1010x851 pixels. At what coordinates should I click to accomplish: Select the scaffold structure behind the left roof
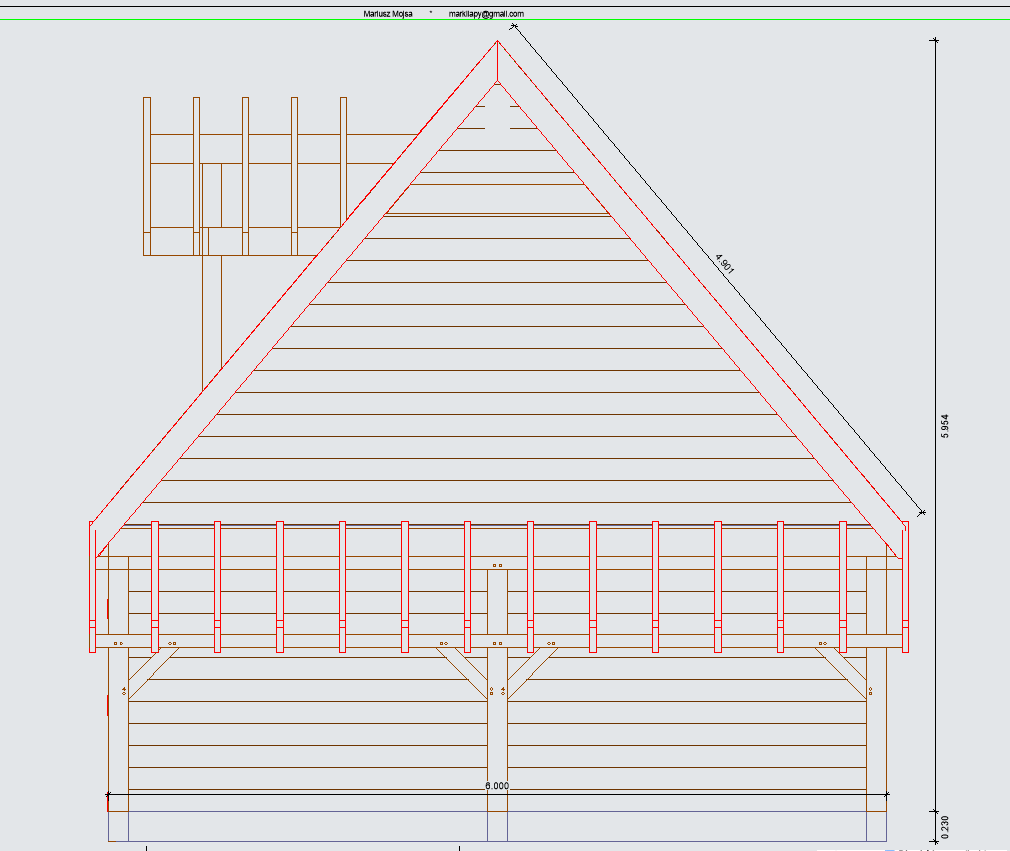pyautogui.click(x=245, y=175)
